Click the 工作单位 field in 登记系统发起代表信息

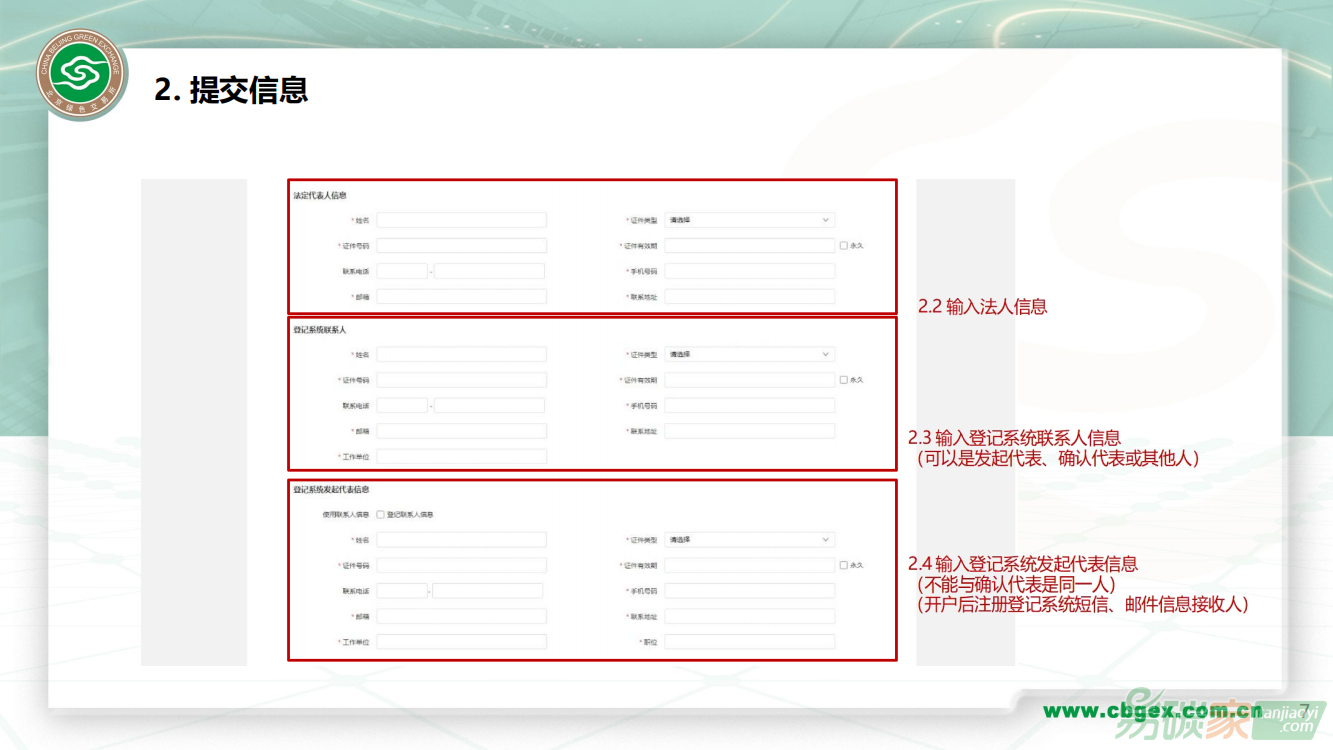pos(461,642)
